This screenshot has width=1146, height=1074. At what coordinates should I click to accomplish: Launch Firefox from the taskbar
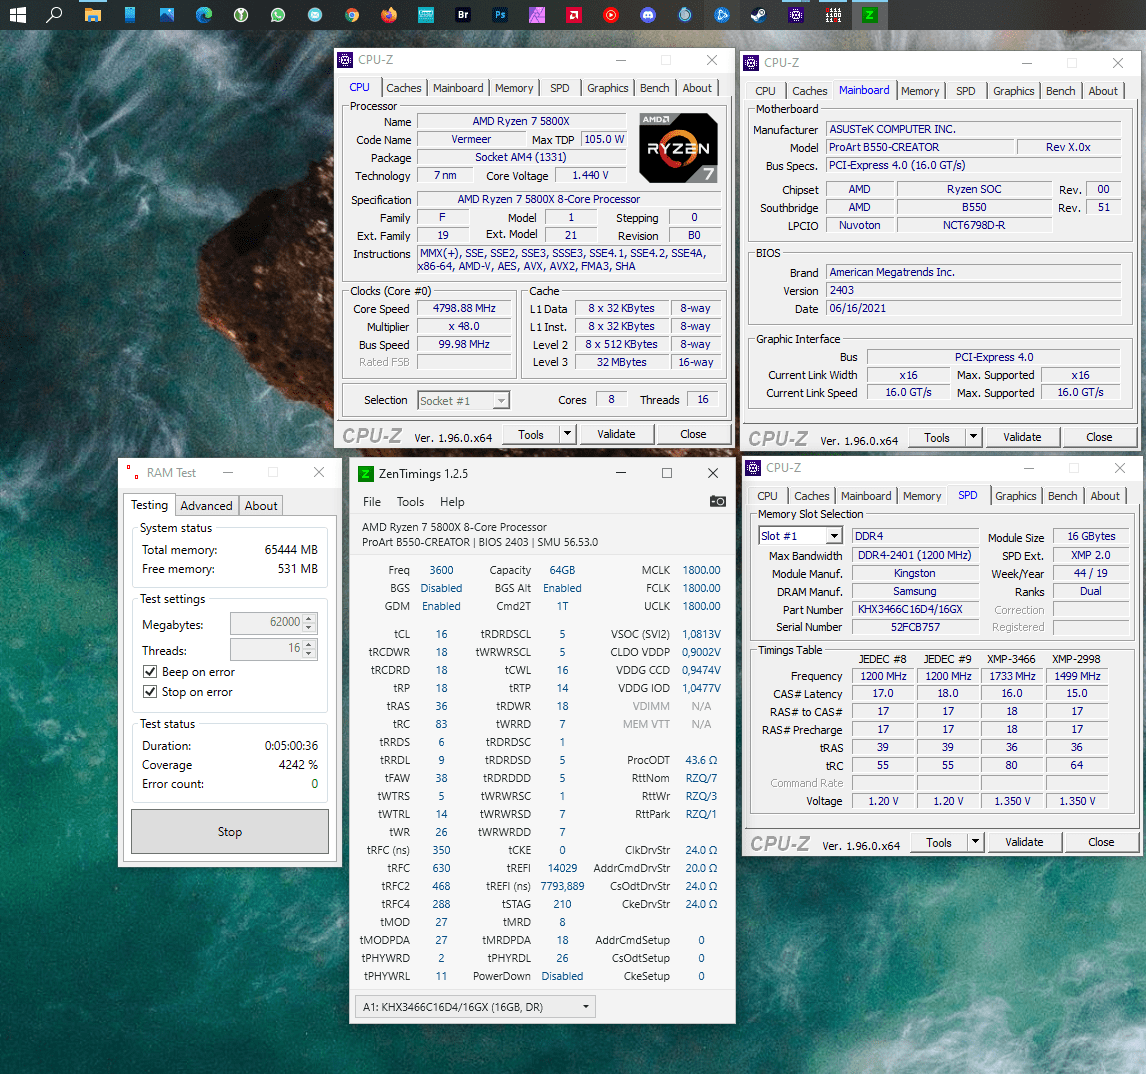tap(389, 15)
